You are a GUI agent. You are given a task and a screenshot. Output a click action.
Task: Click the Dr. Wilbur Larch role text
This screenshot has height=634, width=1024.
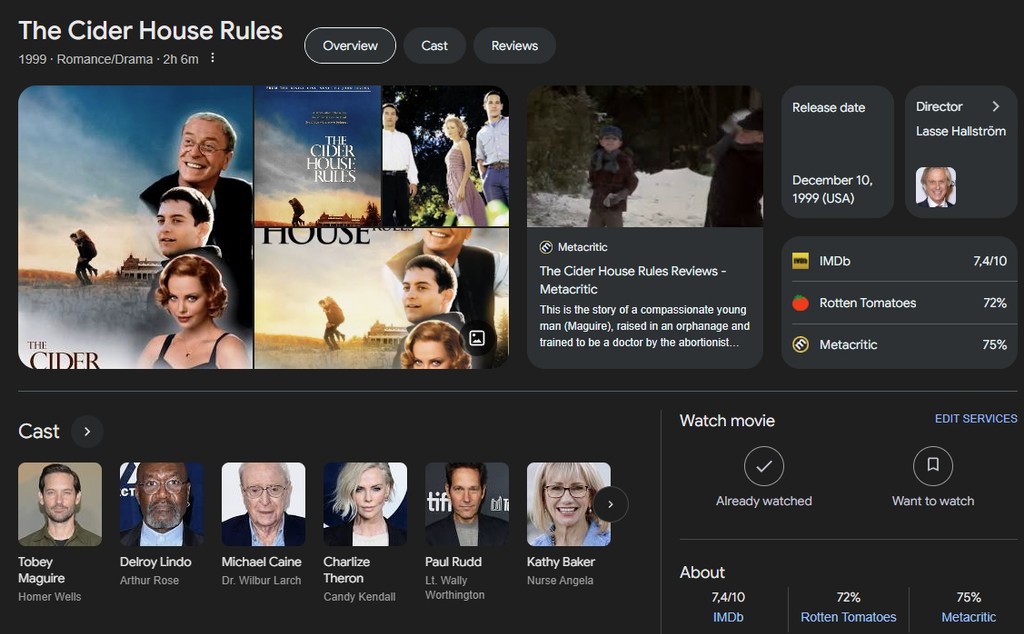point(261,580)
